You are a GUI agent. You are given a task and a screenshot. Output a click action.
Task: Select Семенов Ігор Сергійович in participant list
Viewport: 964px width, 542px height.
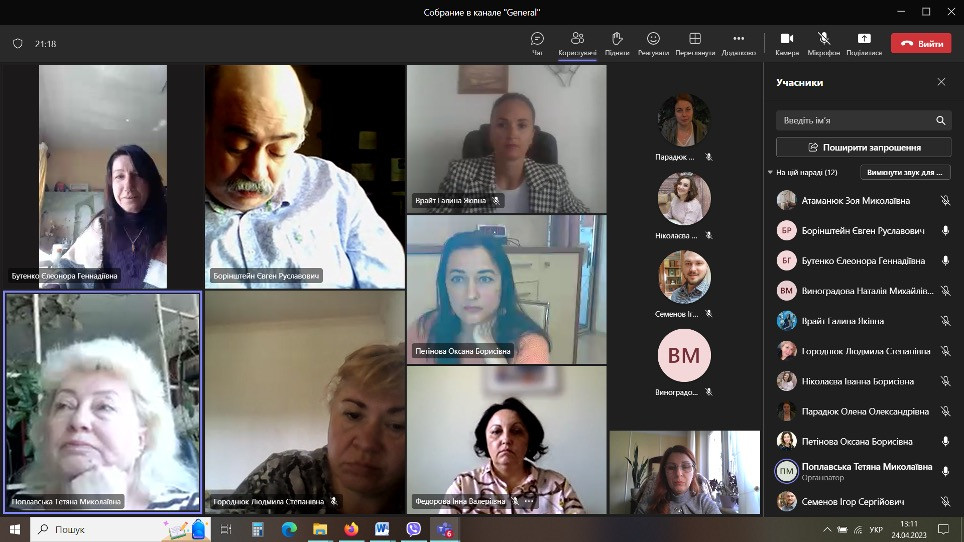point(863,501)
